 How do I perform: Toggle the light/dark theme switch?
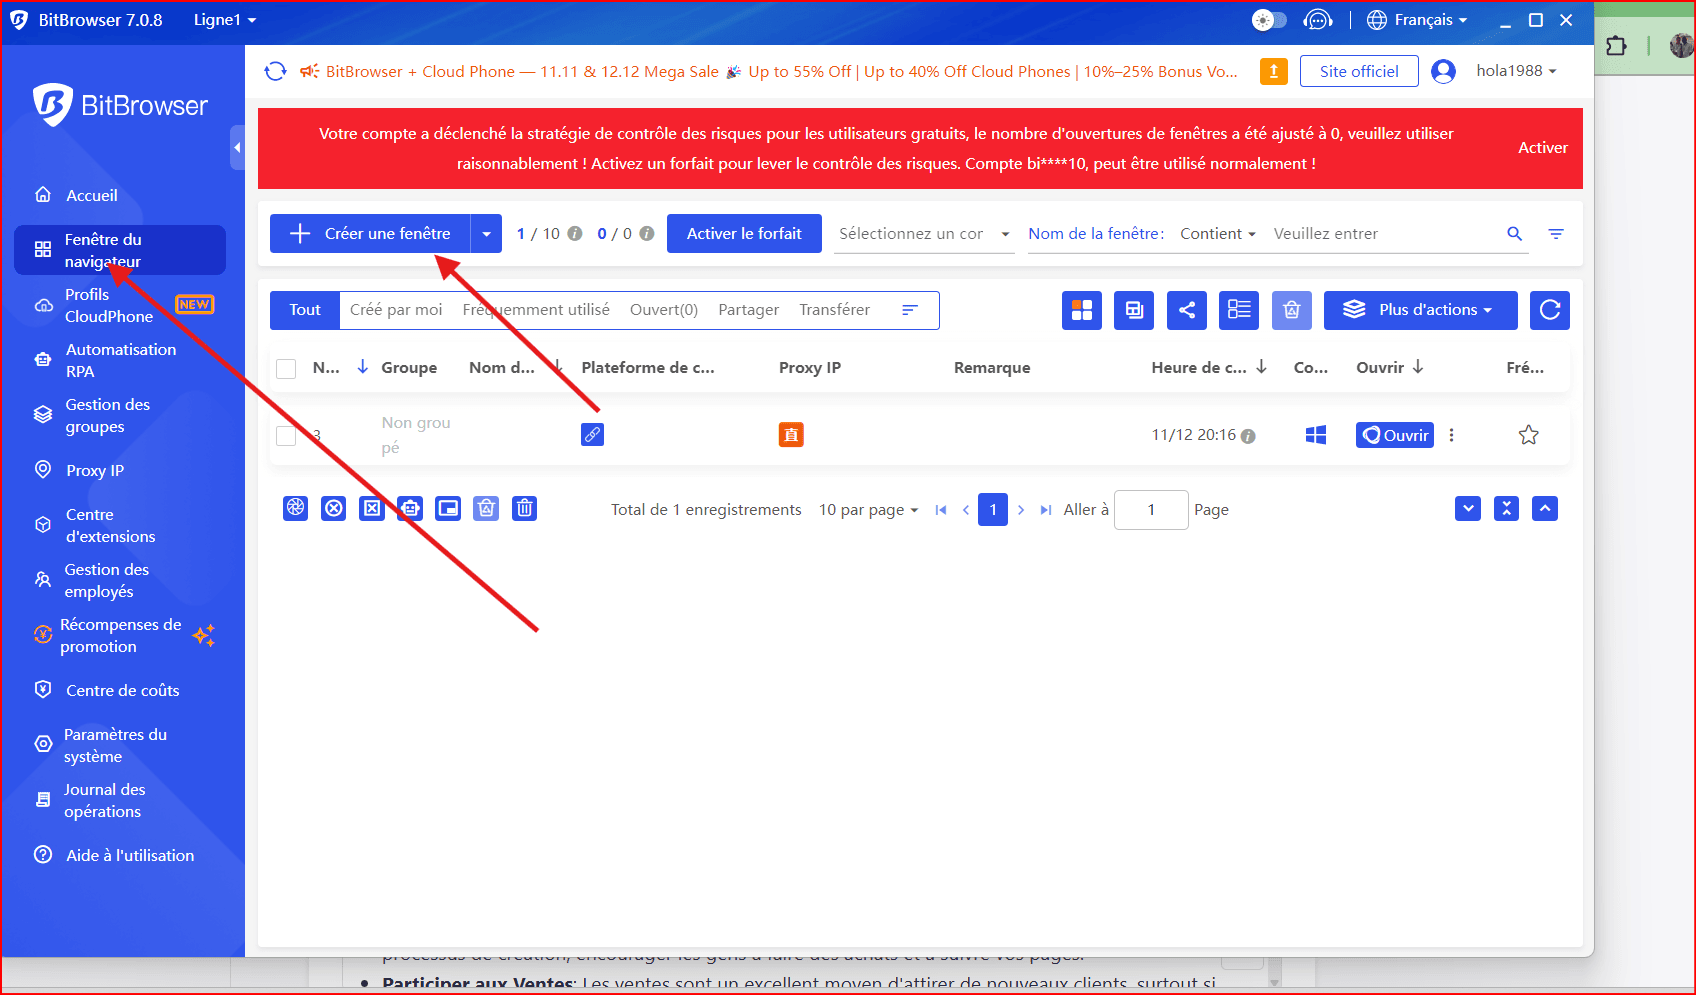[1269, 20]
